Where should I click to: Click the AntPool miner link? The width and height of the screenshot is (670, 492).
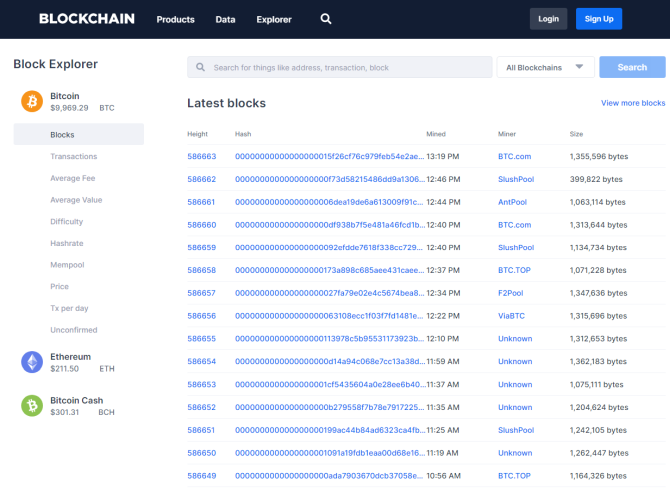pyautogui.click(x=512, y=202)
